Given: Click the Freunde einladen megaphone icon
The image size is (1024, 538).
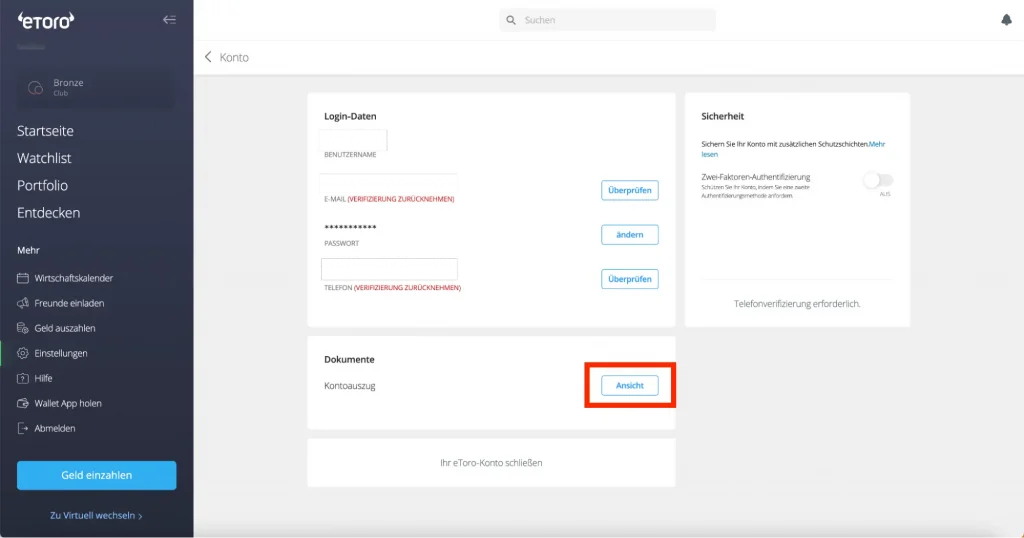Looking at the screenshot, I should tap(24, 303).
